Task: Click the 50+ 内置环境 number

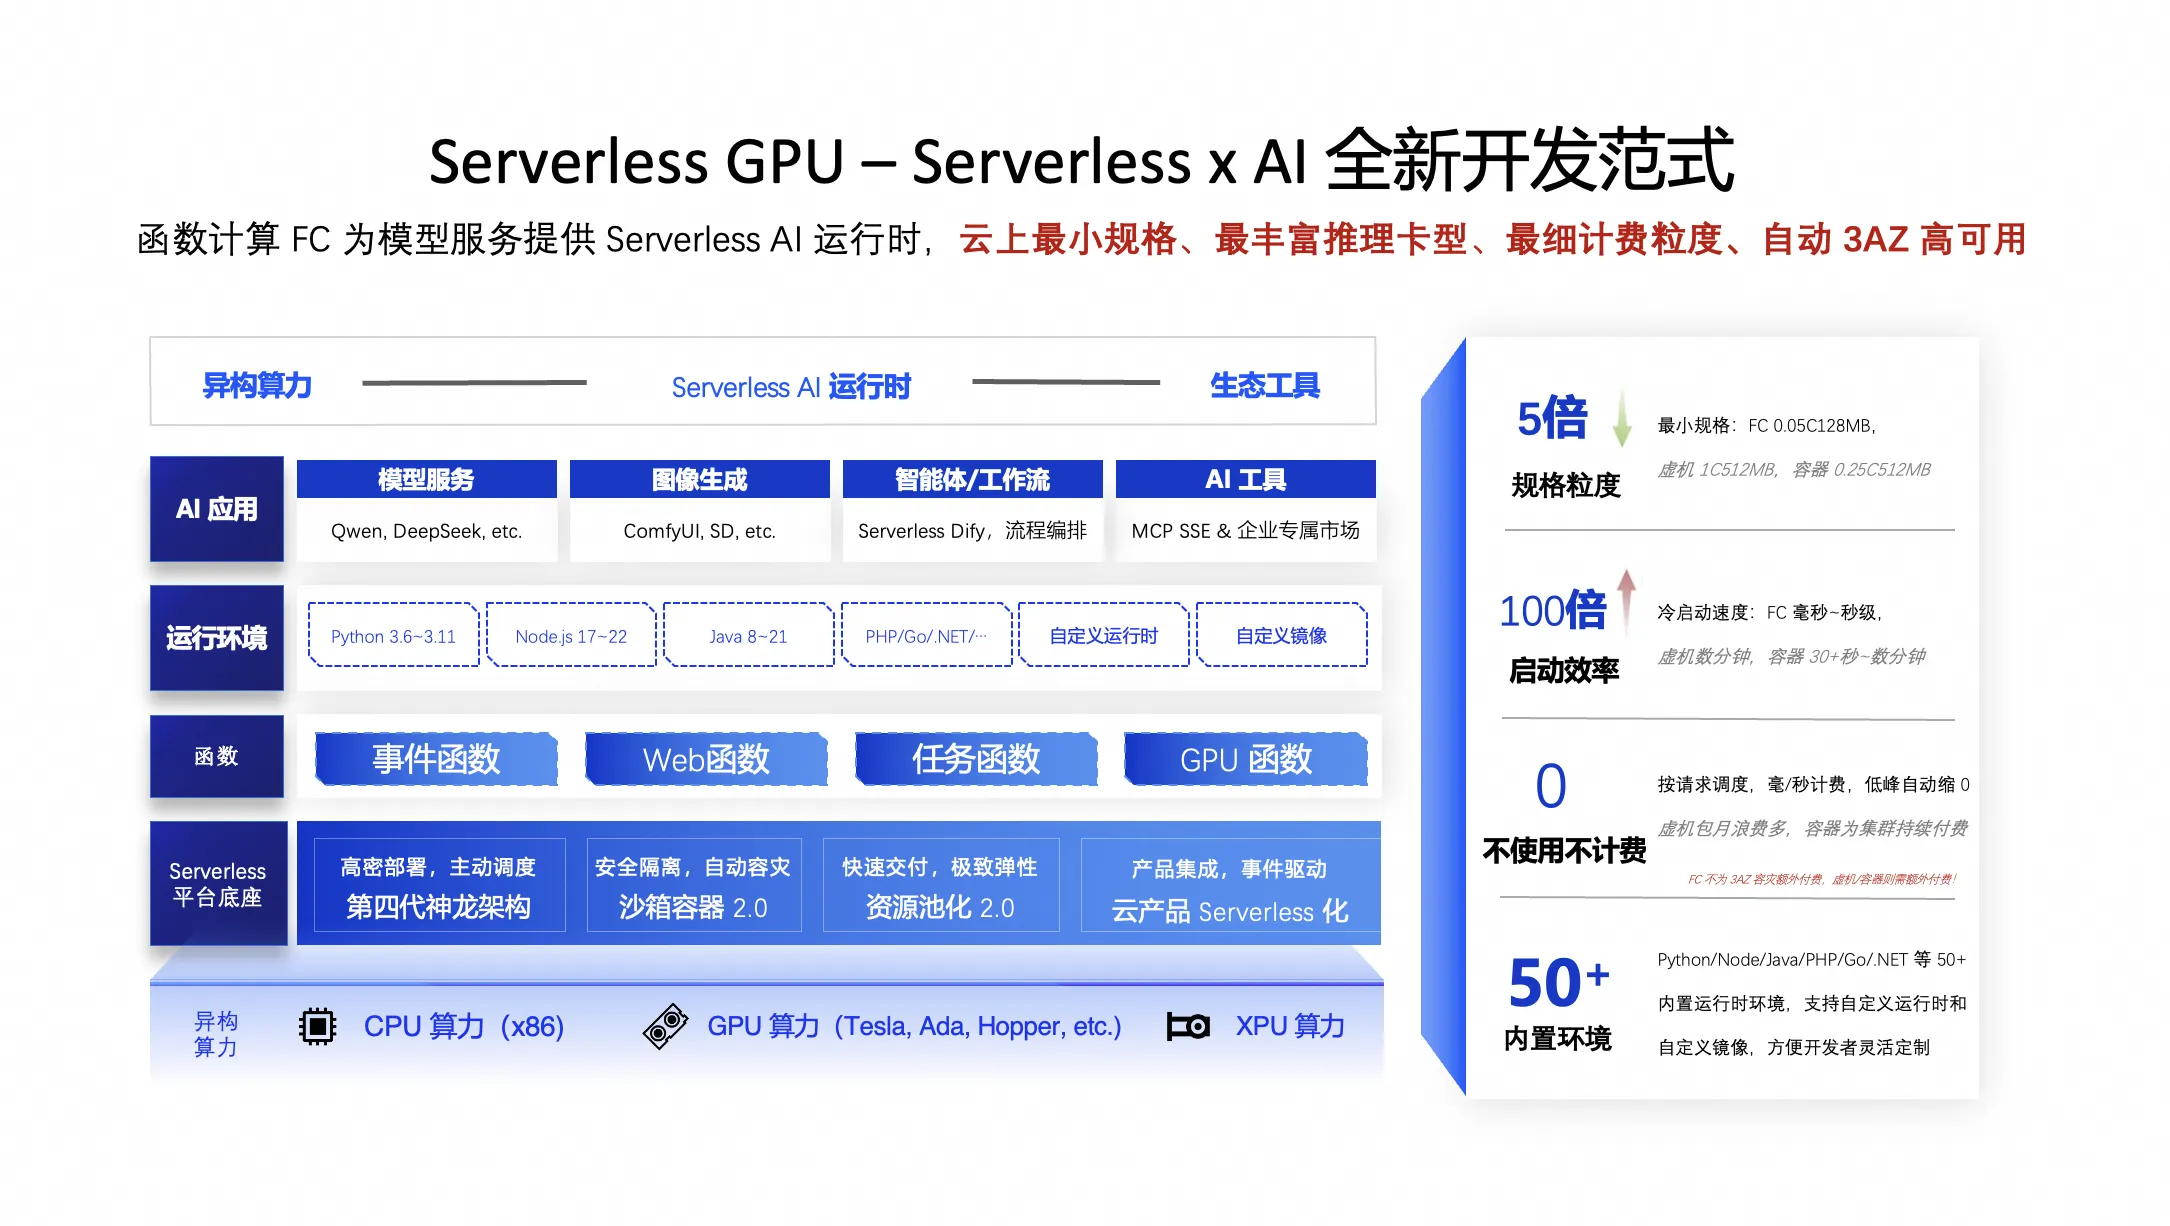Action: pyautogui.click(x=1558, y=983)
